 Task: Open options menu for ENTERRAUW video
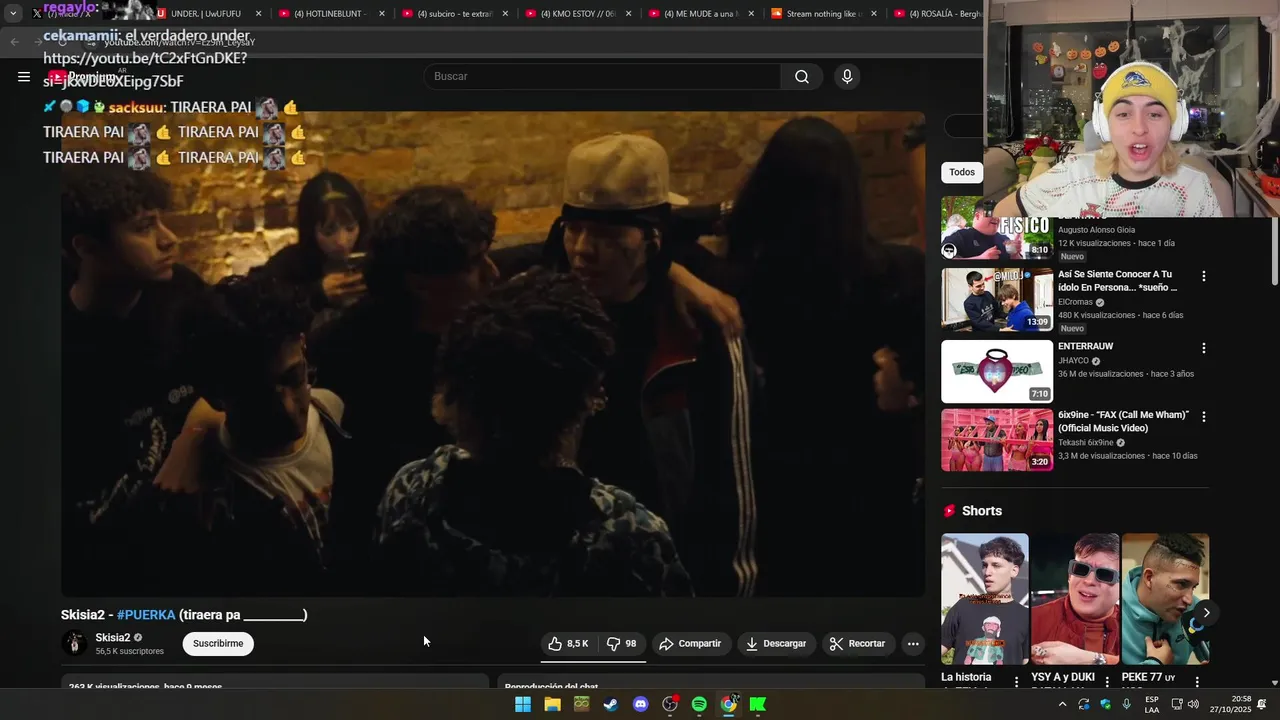[1204, 349]
